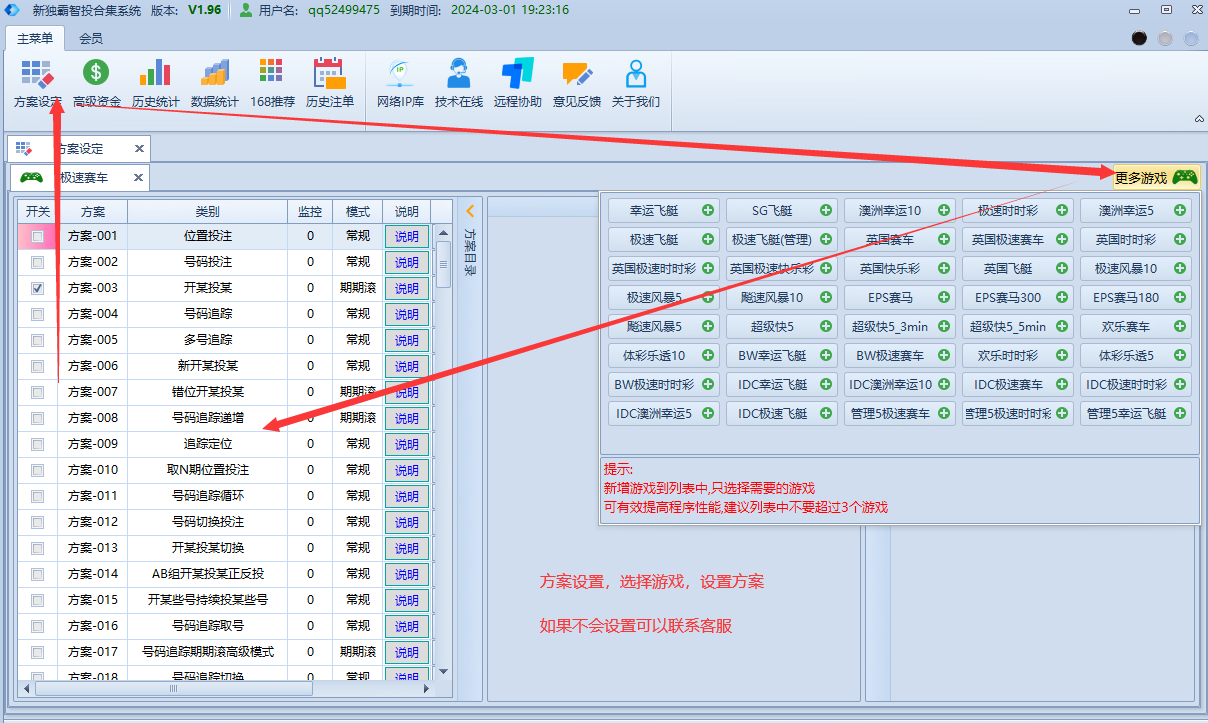Open 技术在线 support icon
This screenshot has height=723, width=1208.
(x=459, y=83)
